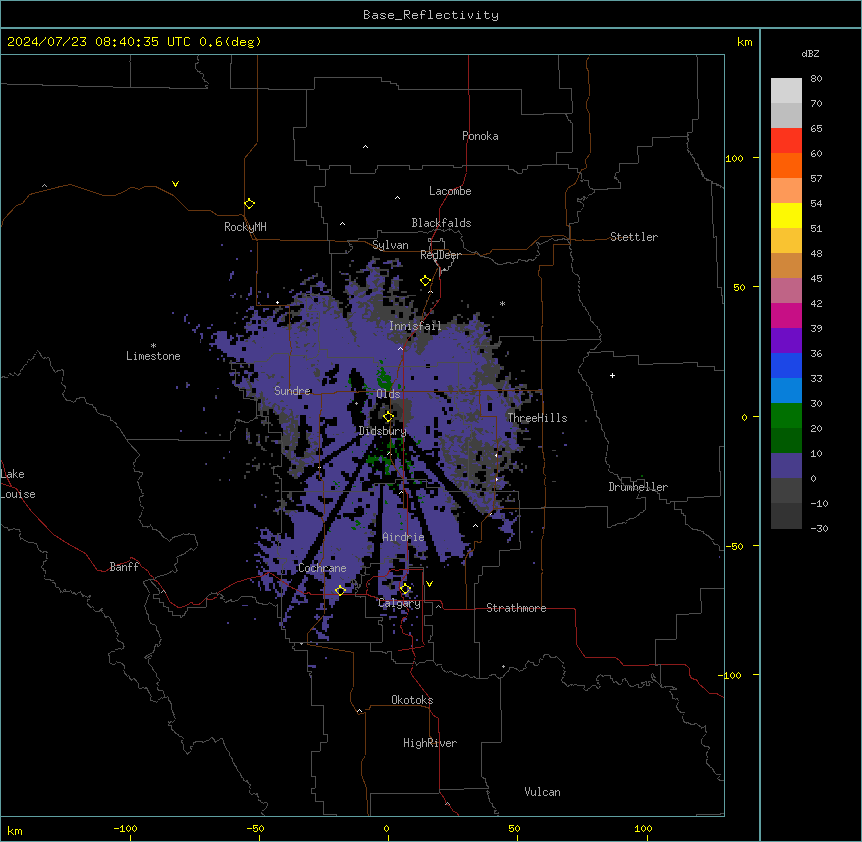Image resolution: width=862 pixels, height=842 pixels.
Task: Click the magenta 39-42 dBZ legend swatch
Action: point(786,315)
